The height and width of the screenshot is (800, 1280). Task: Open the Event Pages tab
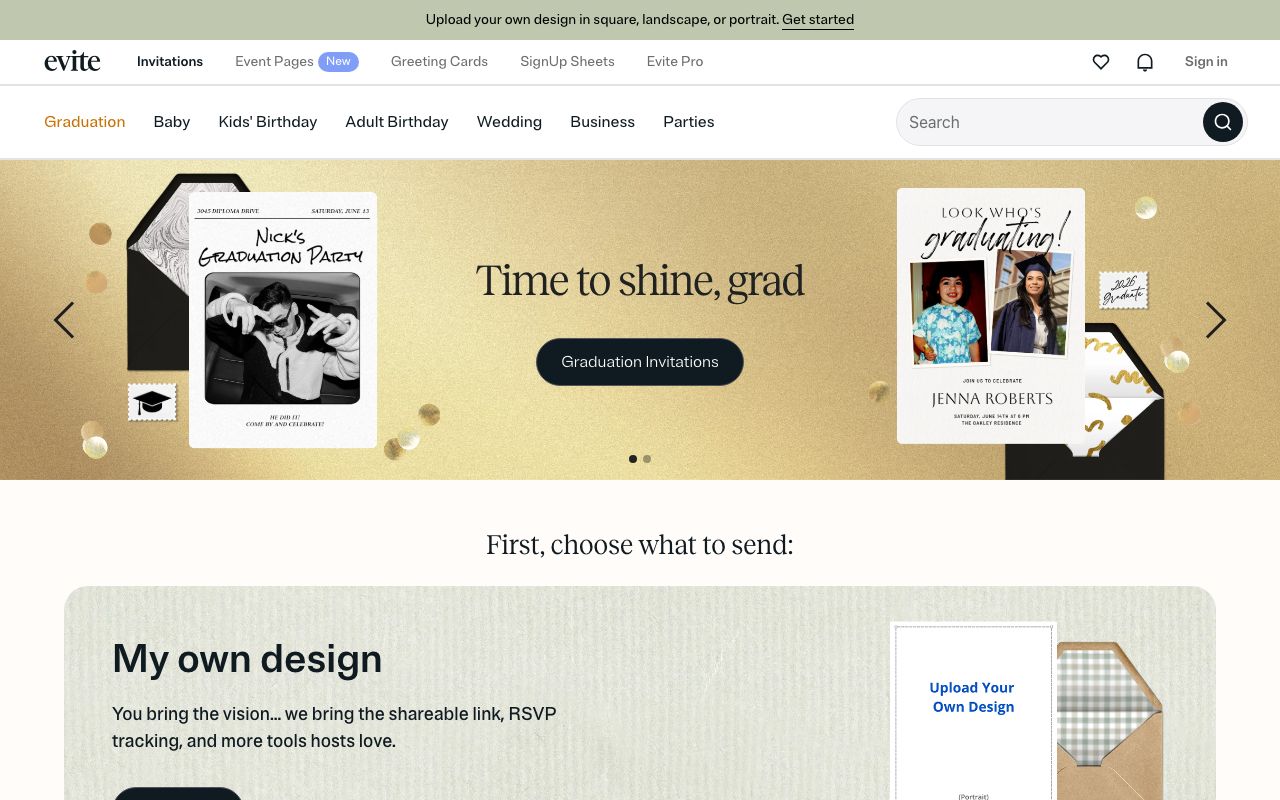pos(274,62)
